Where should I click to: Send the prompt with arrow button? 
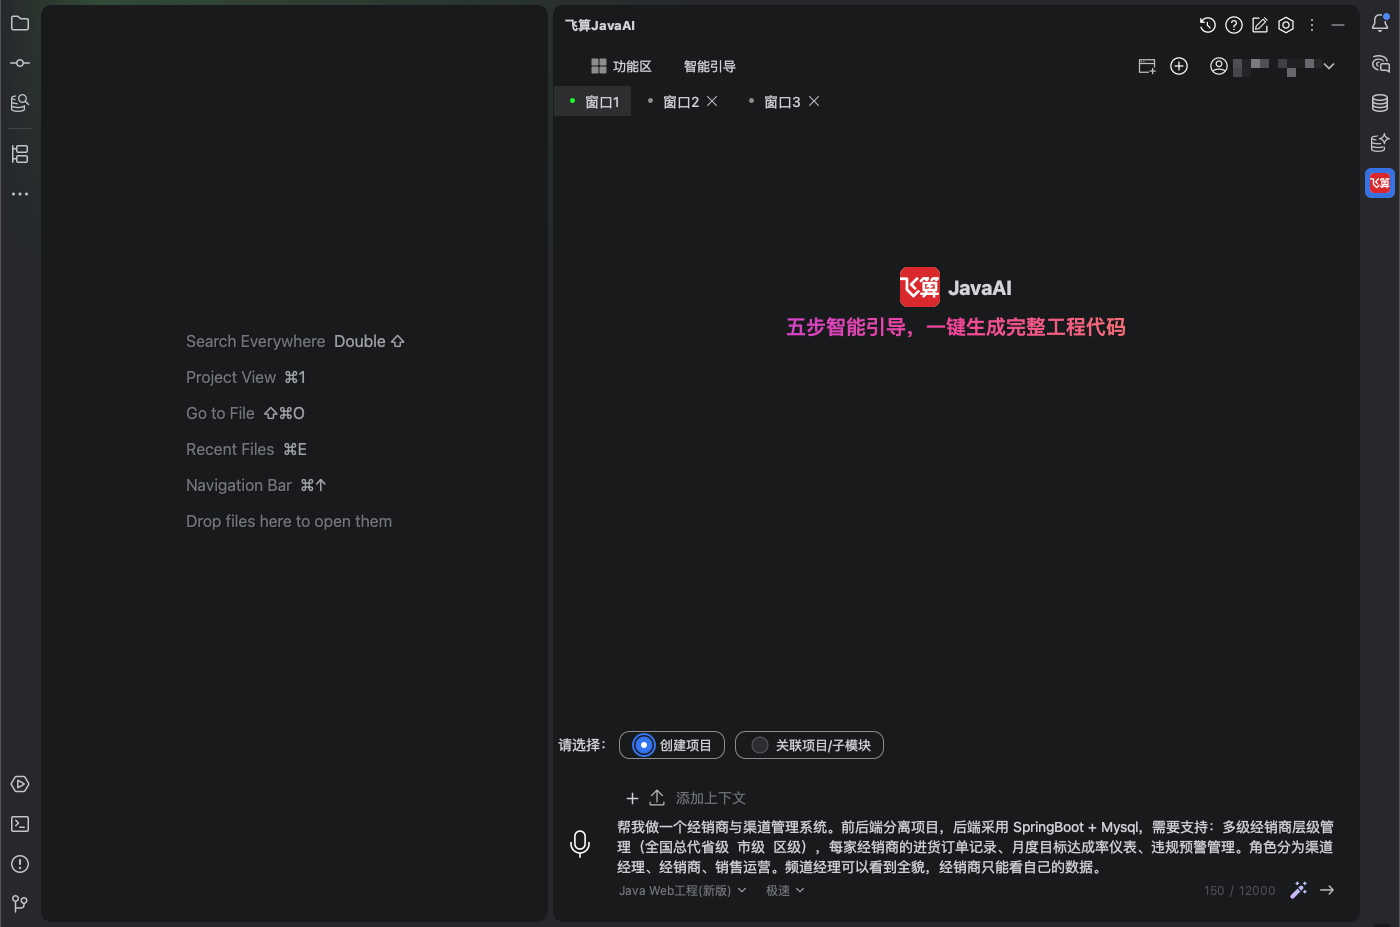[x=1327, y=890]
